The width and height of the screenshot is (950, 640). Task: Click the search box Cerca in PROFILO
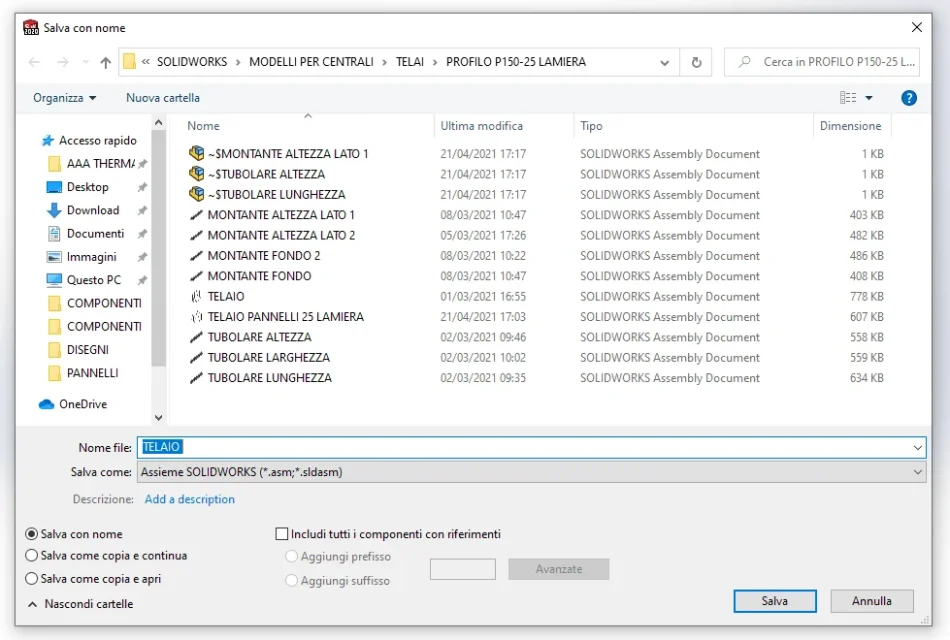click(822, 62)
